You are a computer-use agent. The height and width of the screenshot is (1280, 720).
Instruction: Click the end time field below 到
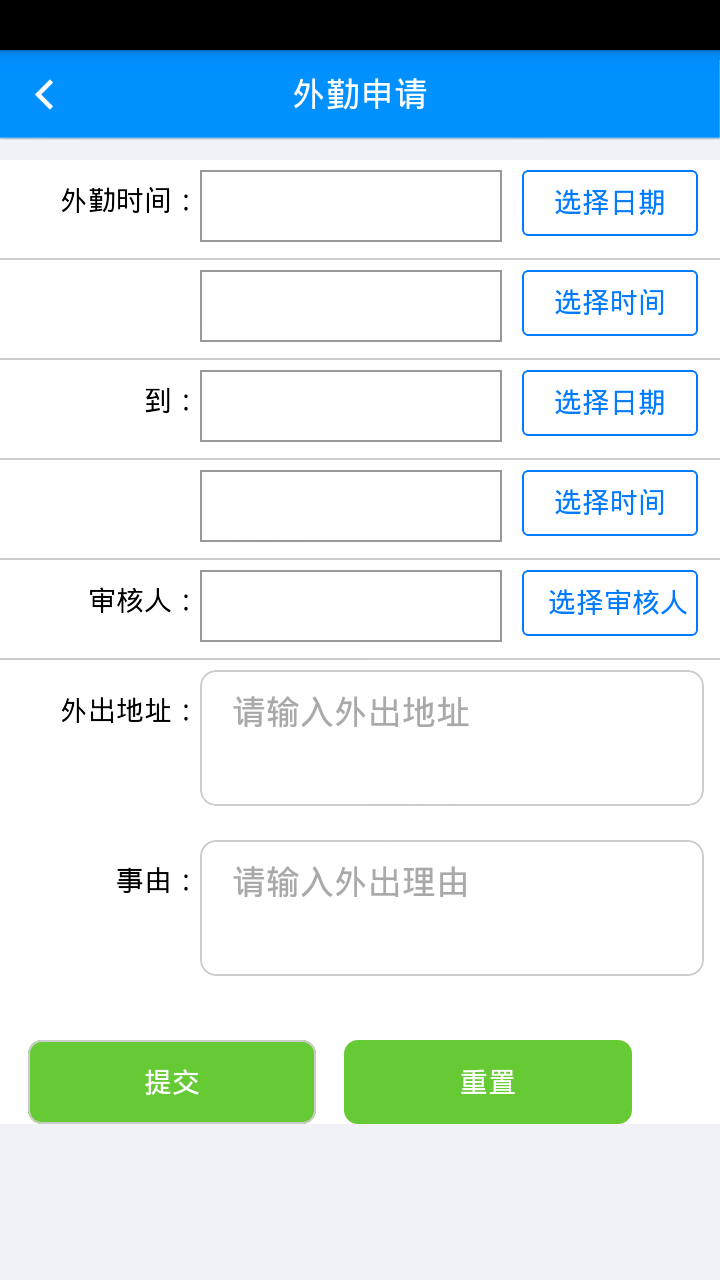point(350,506)
